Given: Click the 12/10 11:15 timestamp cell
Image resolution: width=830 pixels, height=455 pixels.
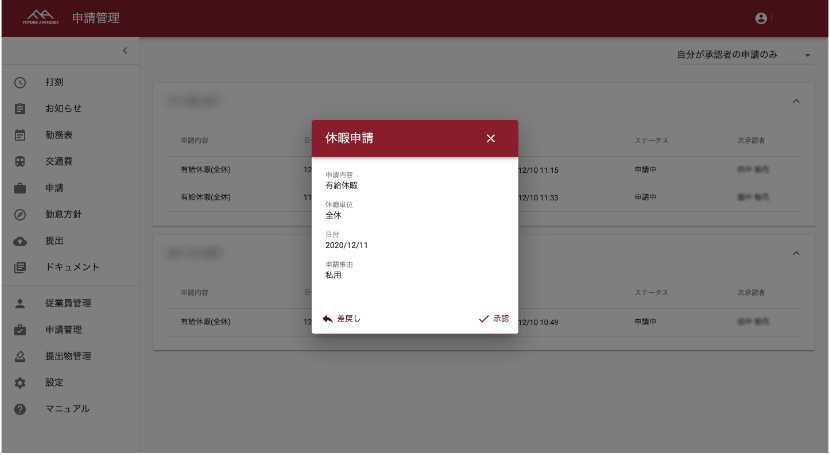Looking at the screenshot, I should tap(538, 171).
